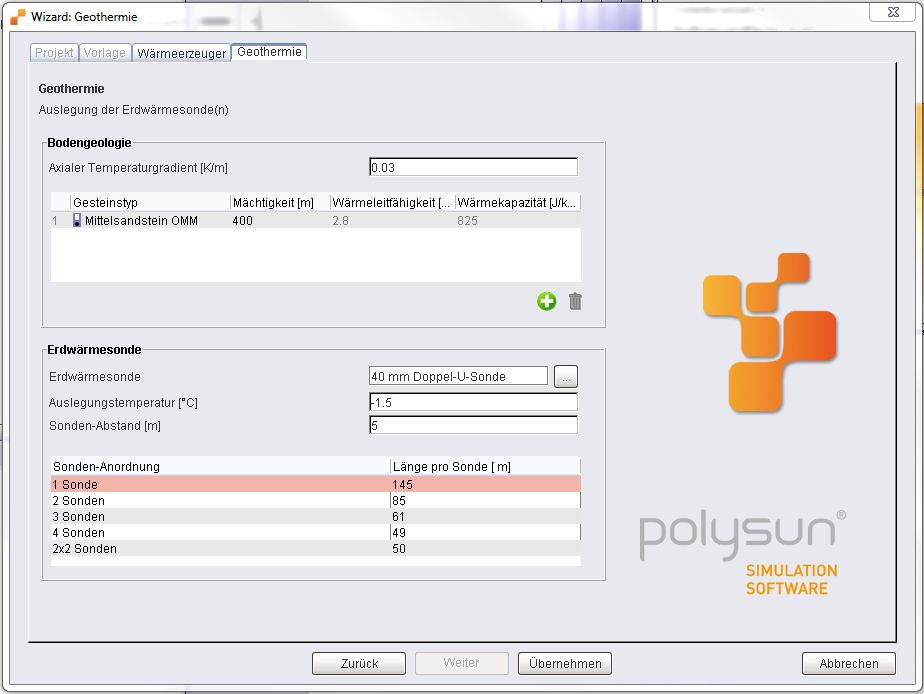Click the Wärmeleitfähigkeit value 2.8
The width and height of the screenshot is (924, 694).
(x=341, y=220)
